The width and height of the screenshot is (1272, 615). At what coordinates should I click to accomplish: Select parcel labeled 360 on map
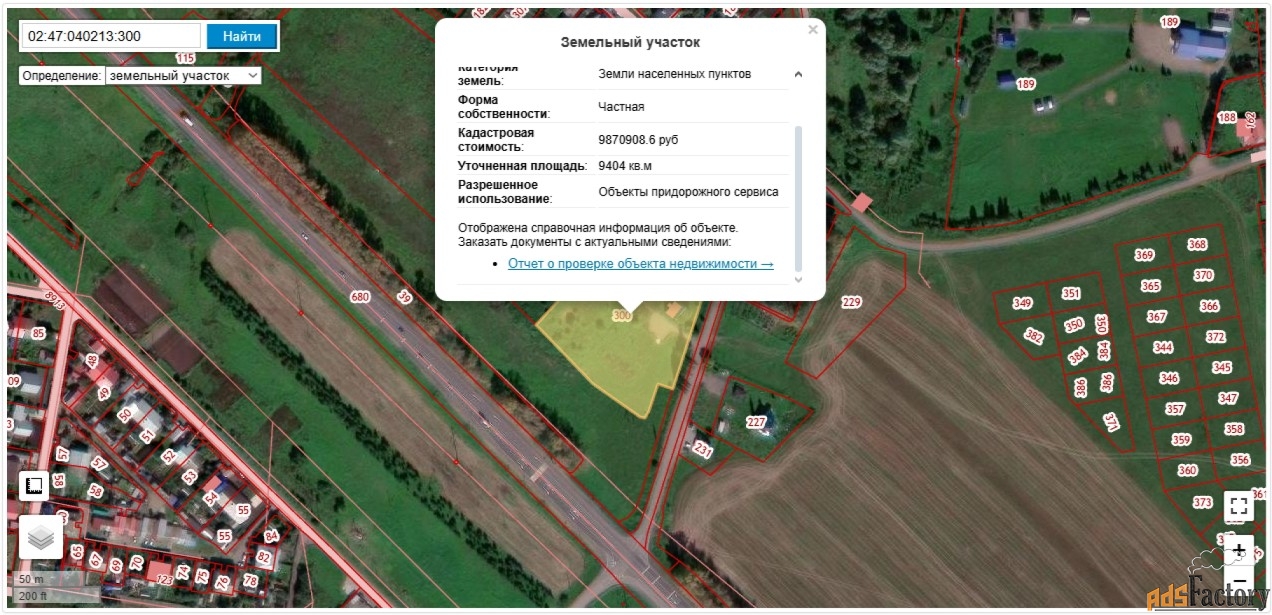click(x=1187, y=470)
